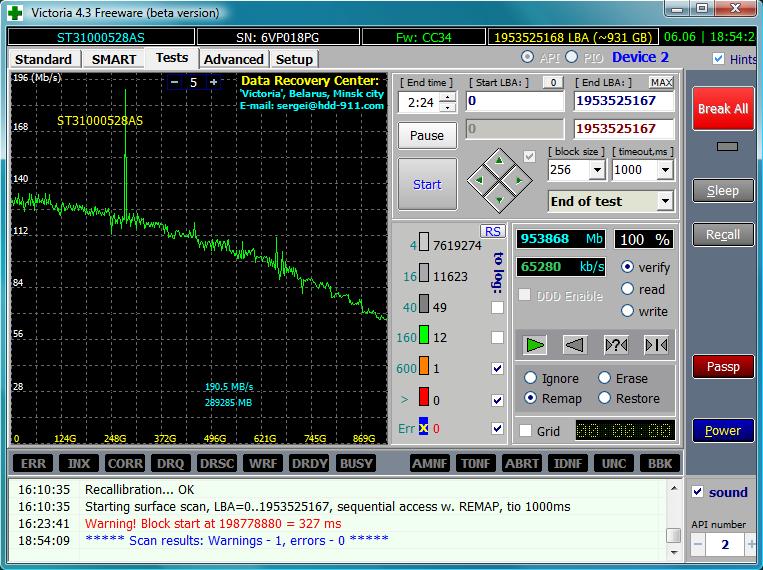Click the up arrow on the diamond navigation pad
Image resolution: width=763 pixels, height=570 pixels.
click(499, 162)
